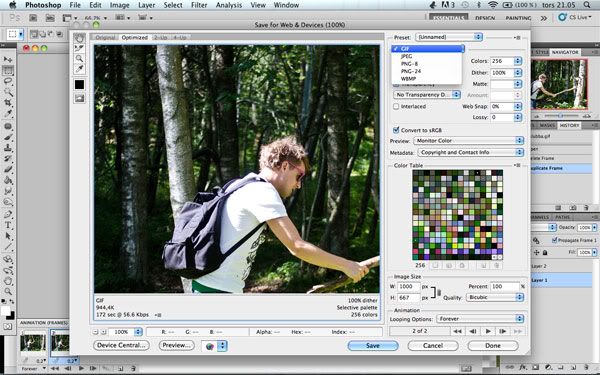Image resolution: width=600 pixels, height=375 pixels.
Task: Toggle Propagate Frame 1 checkbox
Action: point(554,240)
